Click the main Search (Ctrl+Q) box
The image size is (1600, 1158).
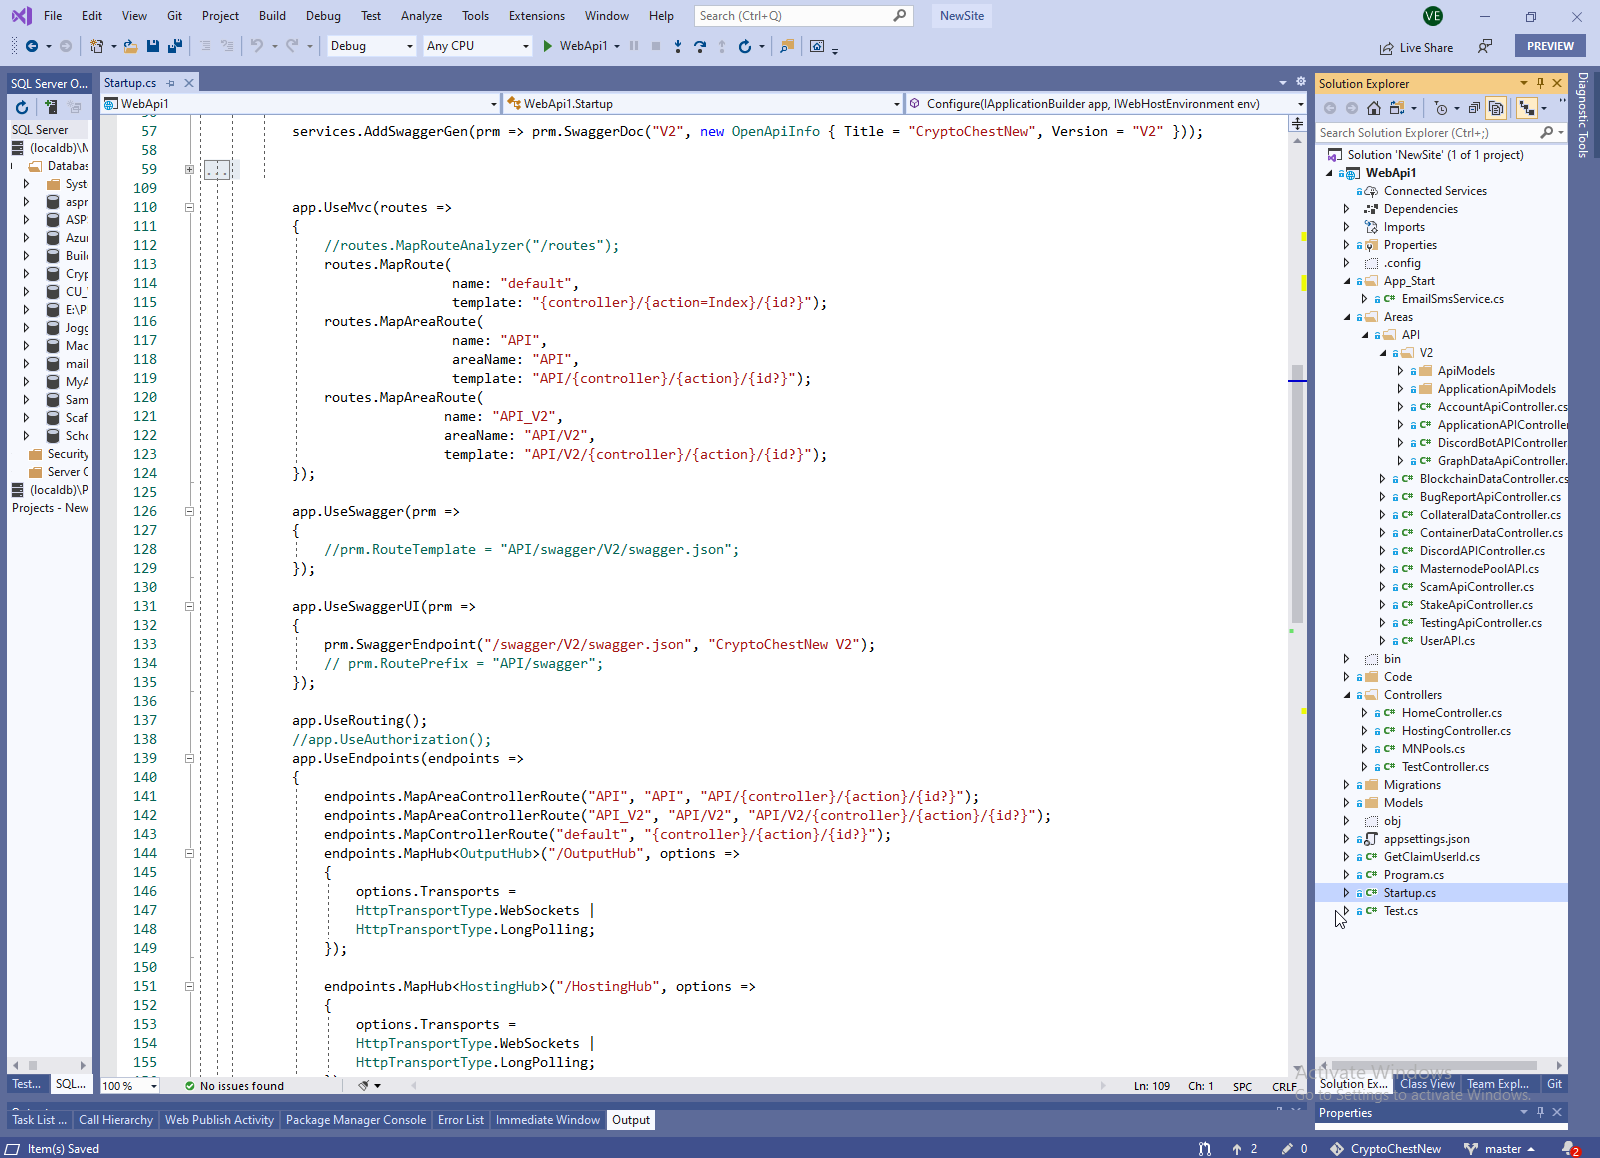pos(803,16)
